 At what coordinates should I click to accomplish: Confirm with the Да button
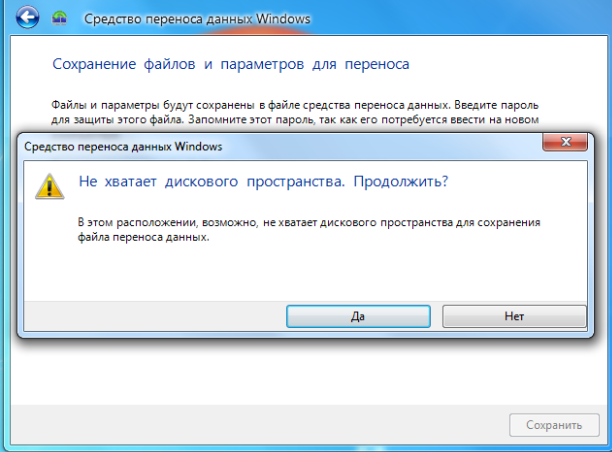(358, 316)
